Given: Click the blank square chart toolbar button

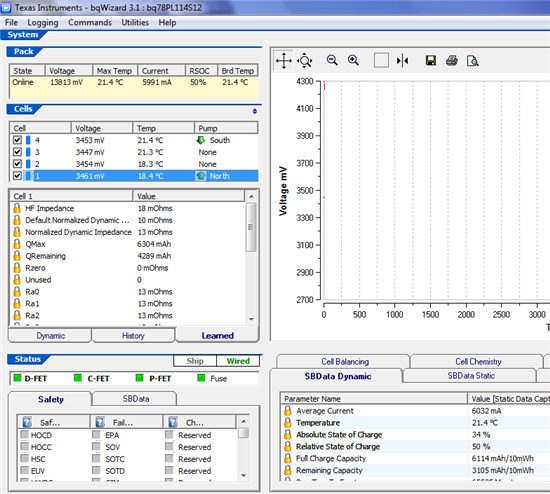Looking at the screenshot, I should [x=381, y=60].
